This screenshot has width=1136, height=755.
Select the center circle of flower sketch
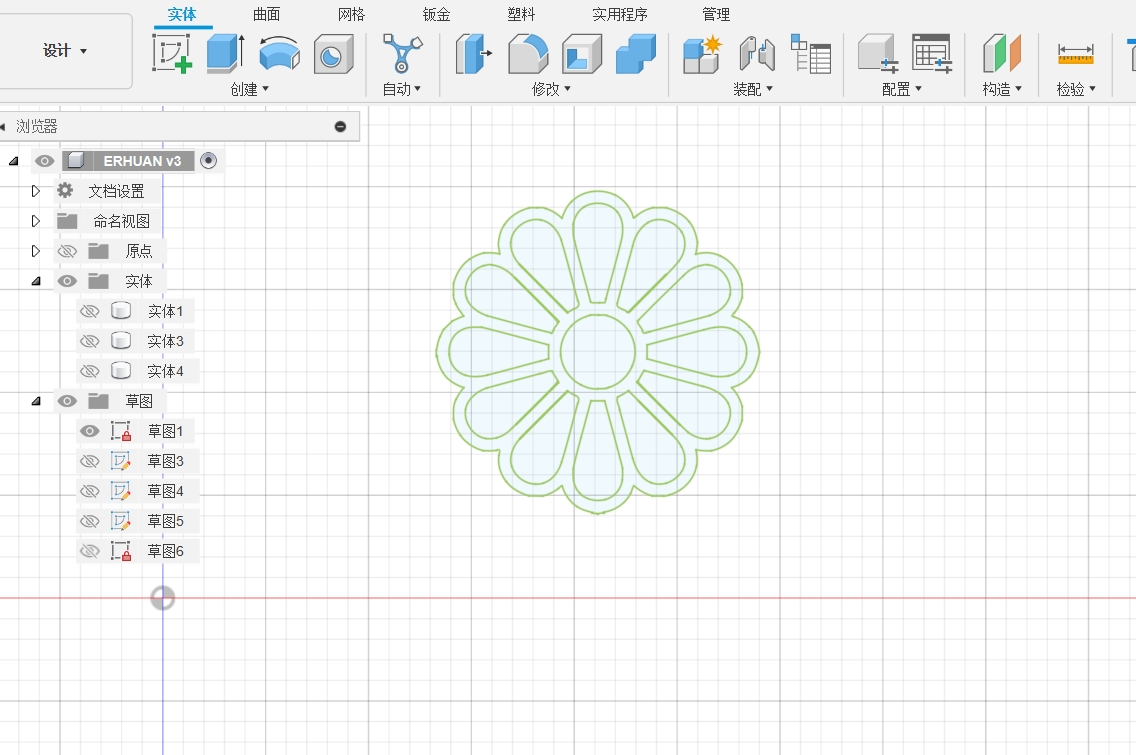click(x=598, y=351)
